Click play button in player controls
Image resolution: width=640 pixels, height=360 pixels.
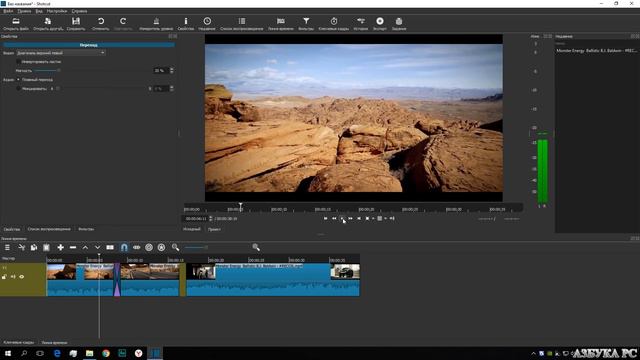coord(342,218)
